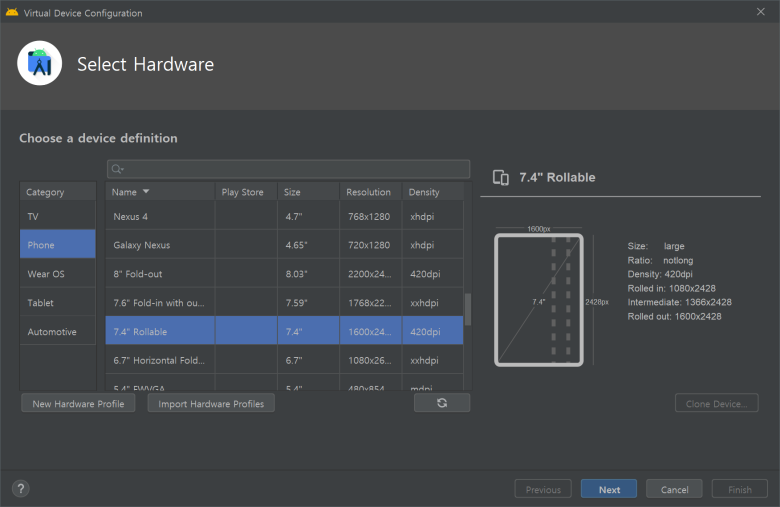
Task: Cancel the device configuration
Action: tap(674, 489)
